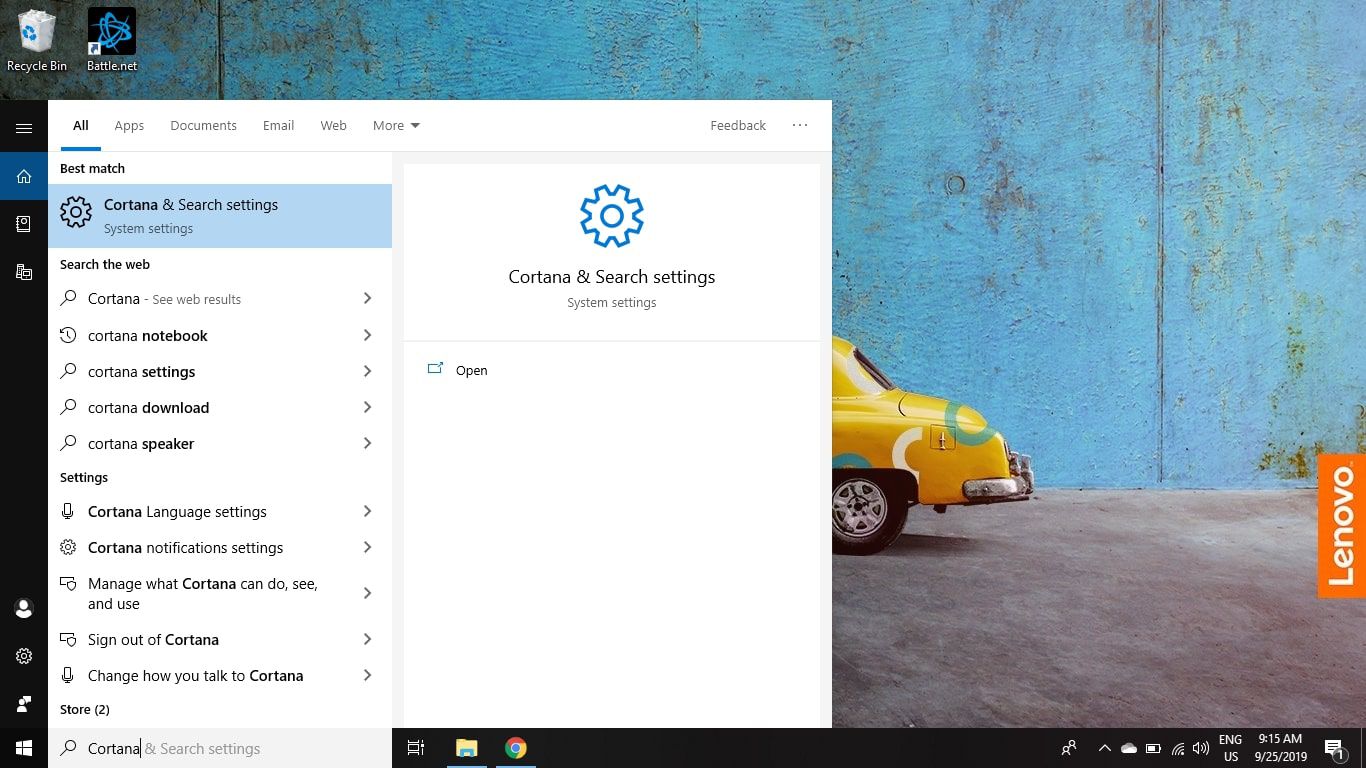Click inside the search input field

tap(200, 748)
